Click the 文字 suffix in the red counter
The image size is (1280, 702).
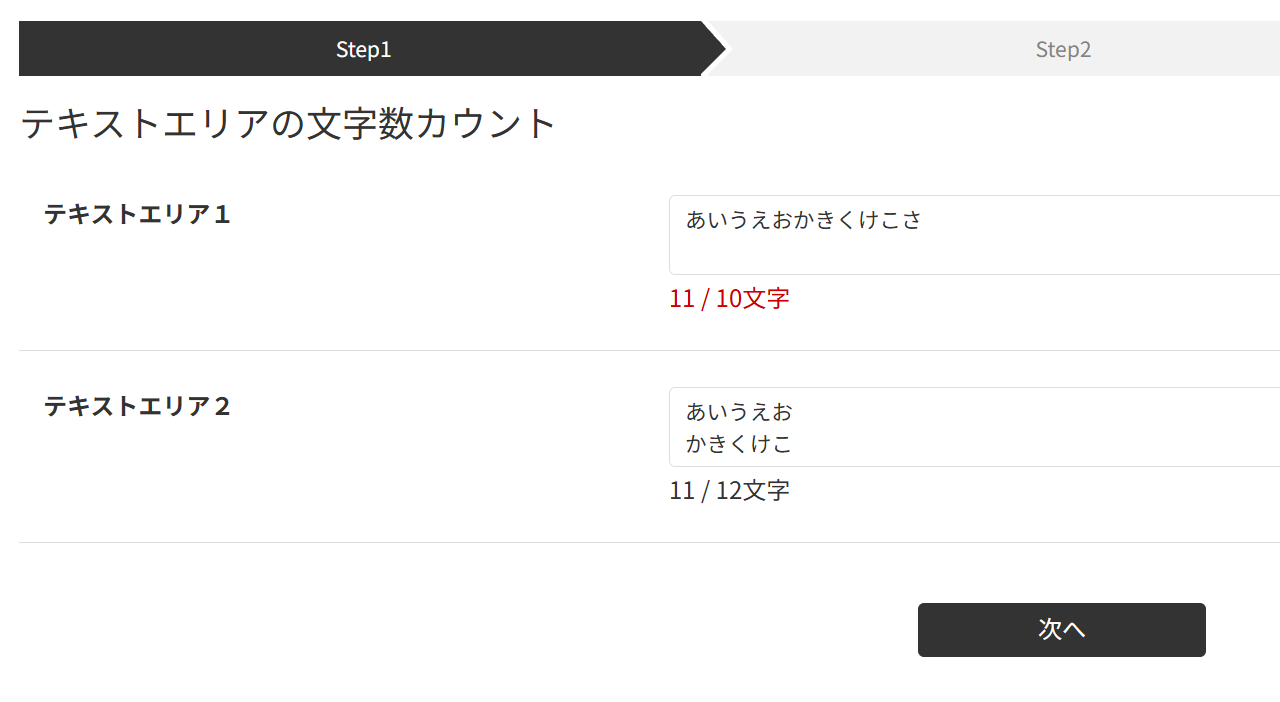[x=766, y=299]
